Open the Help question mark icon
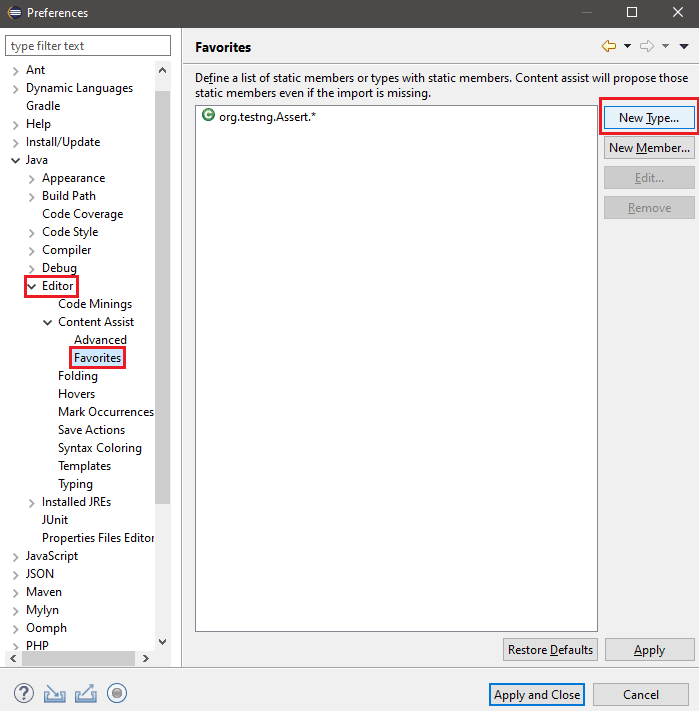 coord(24,693)
